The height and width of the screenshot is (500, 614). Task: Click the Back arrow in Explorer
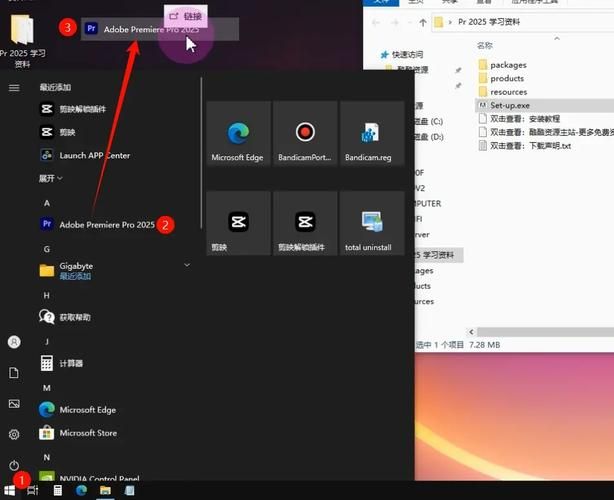point(376,22)
